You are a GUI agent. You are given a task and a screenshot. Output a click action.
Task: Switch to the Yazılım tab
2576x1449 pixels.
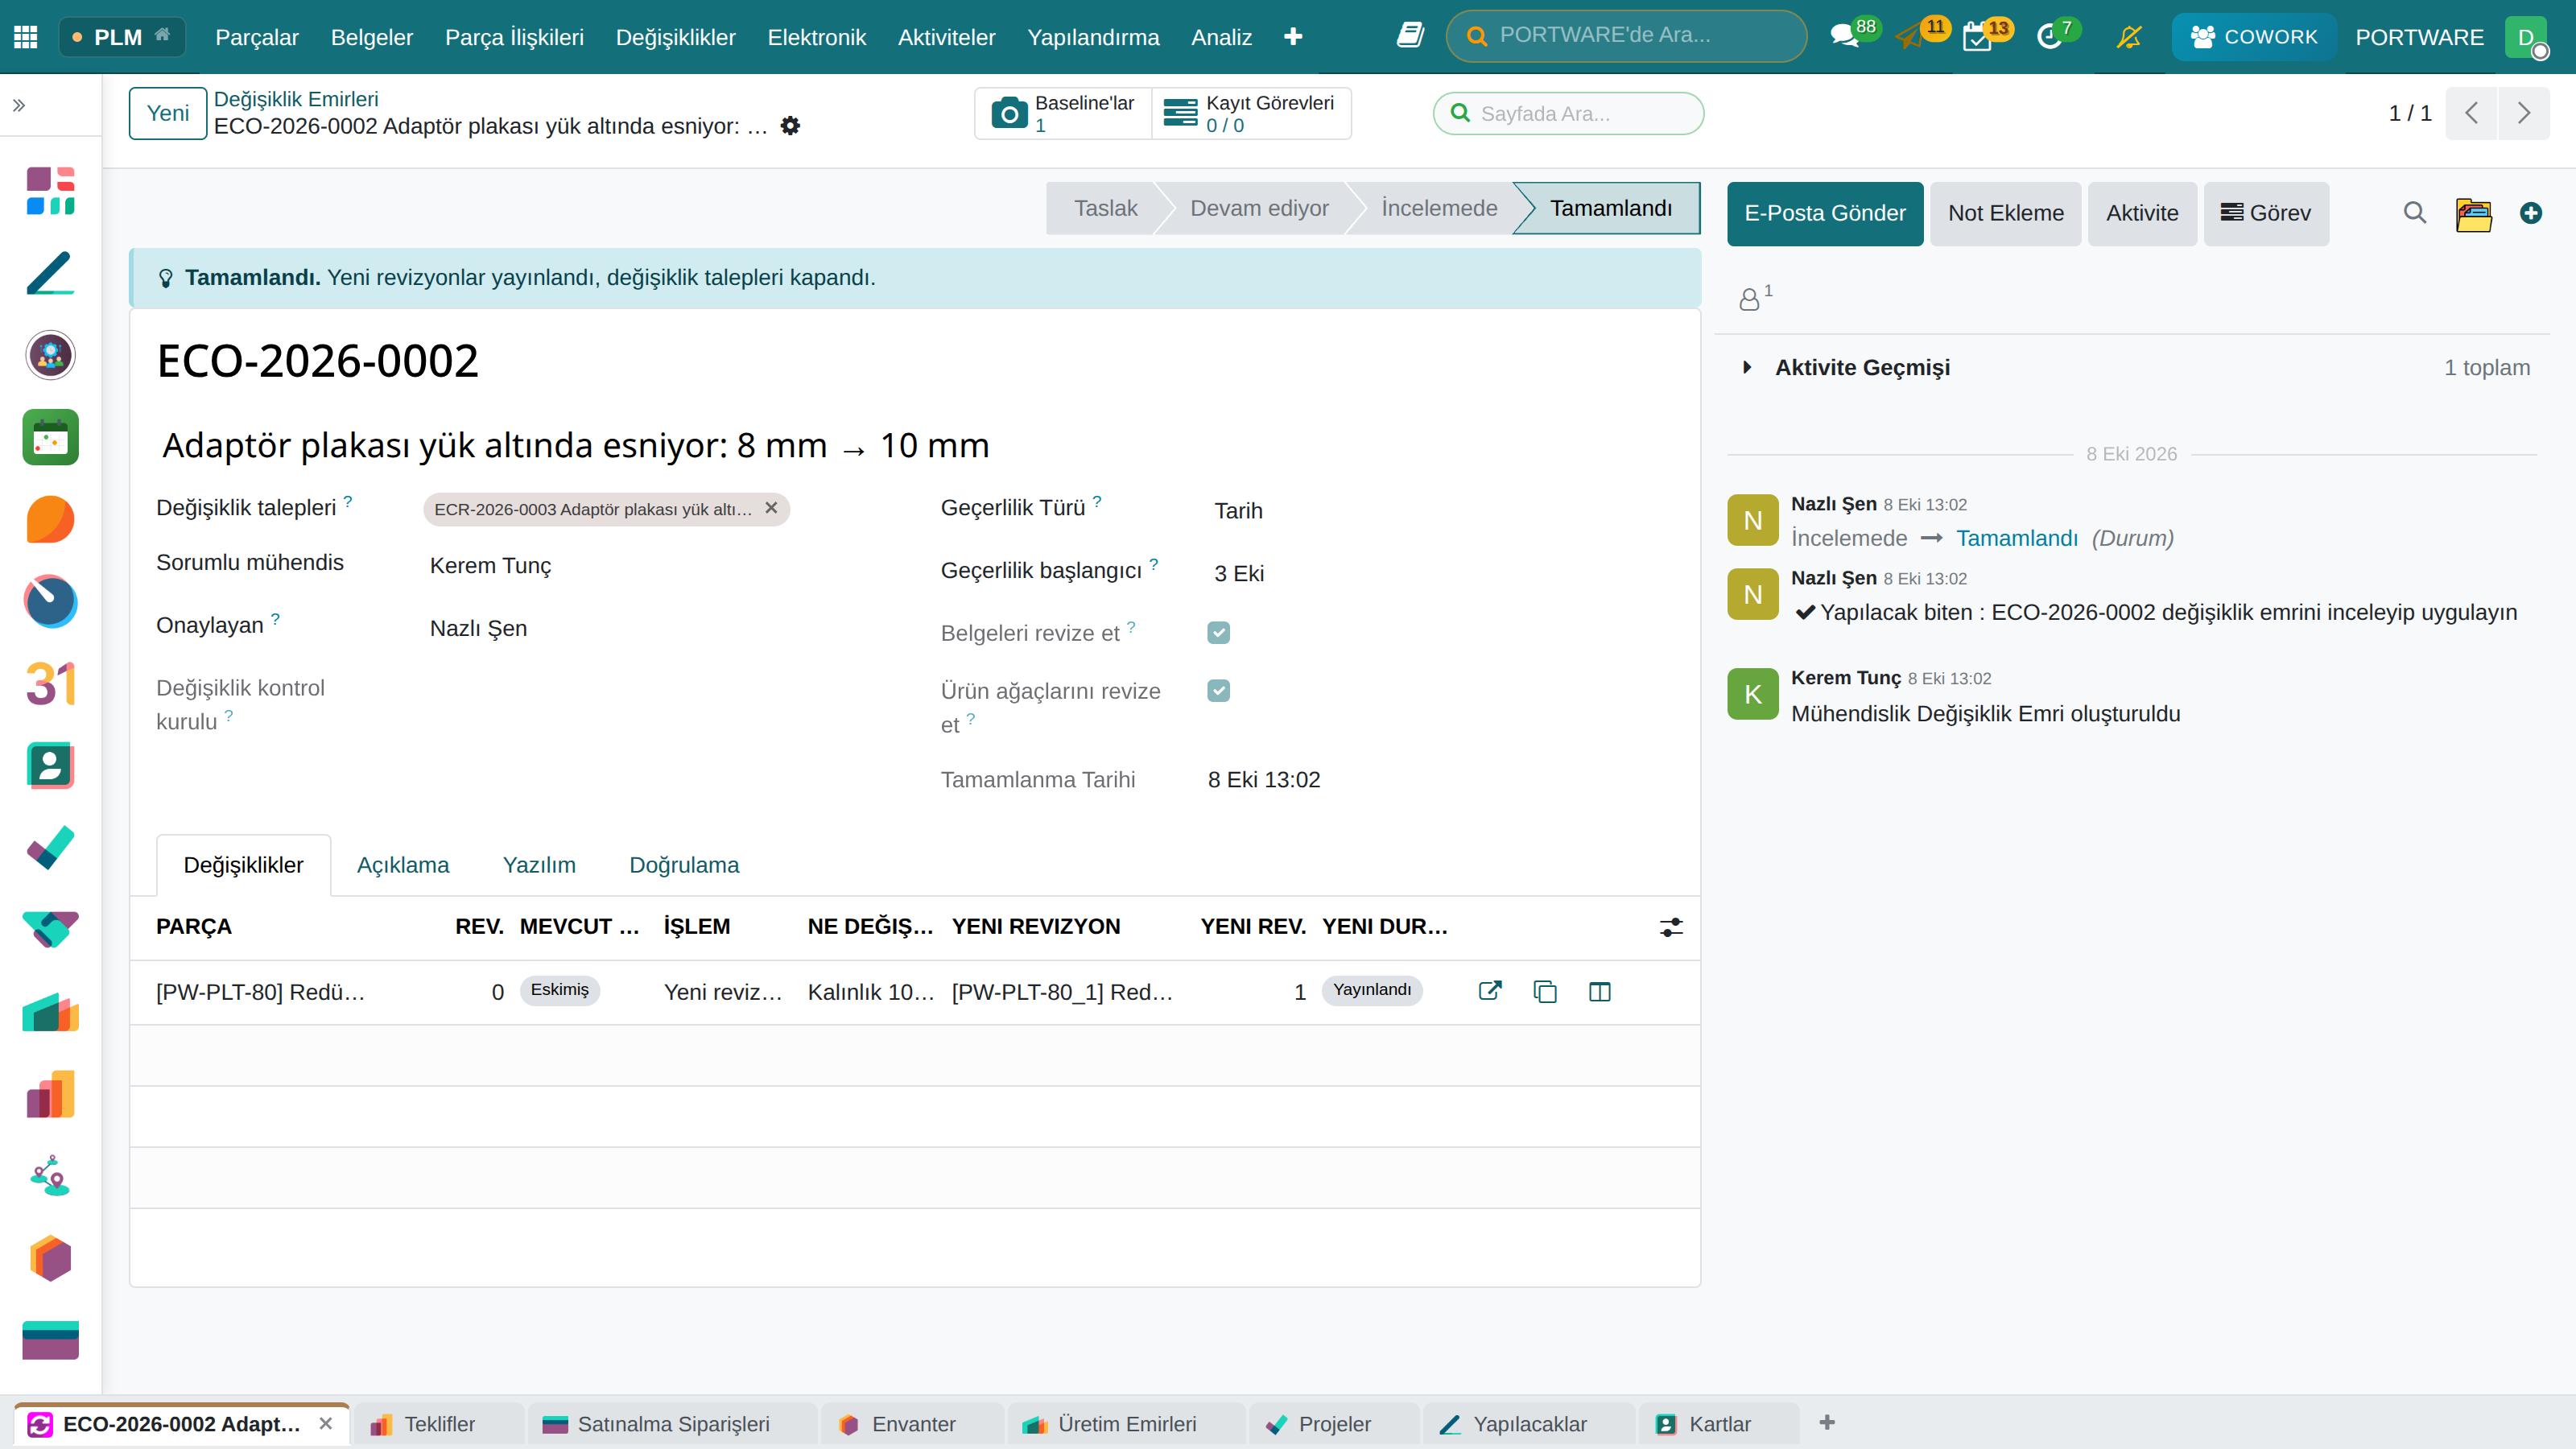tap(539, 865)
